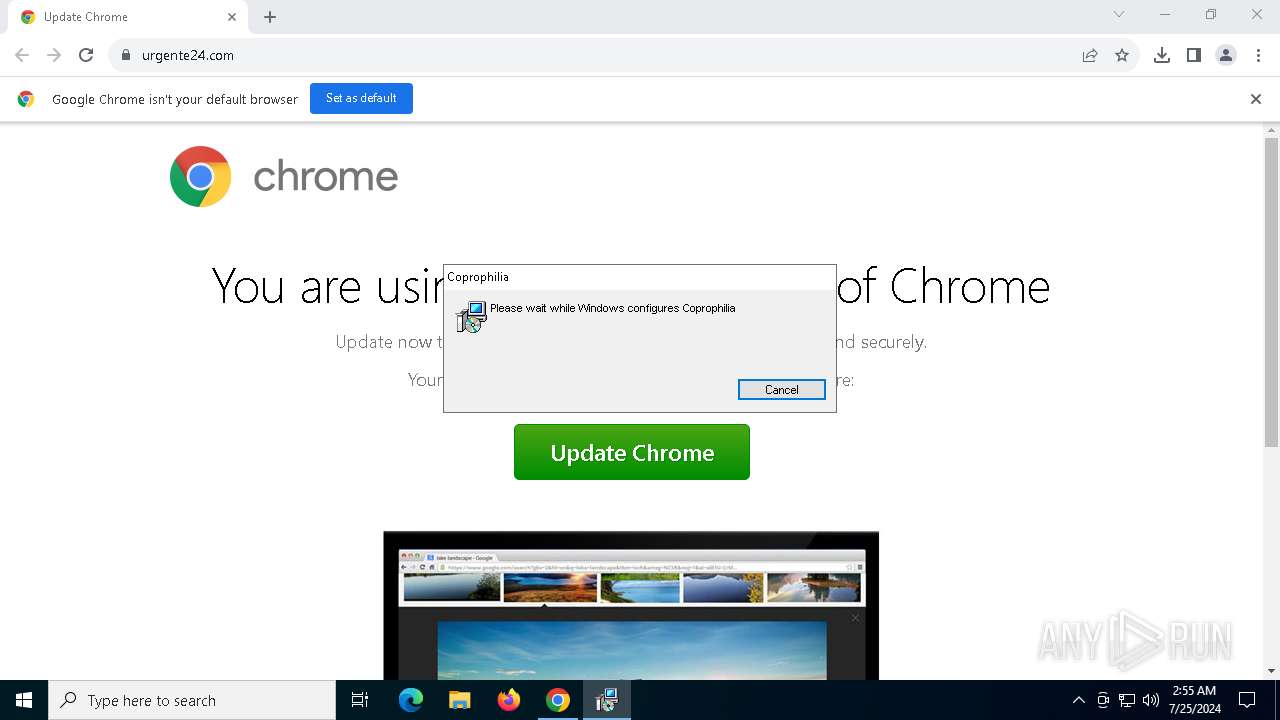Click the network tray icon

pyautogui.click(x=1127, y=700)
